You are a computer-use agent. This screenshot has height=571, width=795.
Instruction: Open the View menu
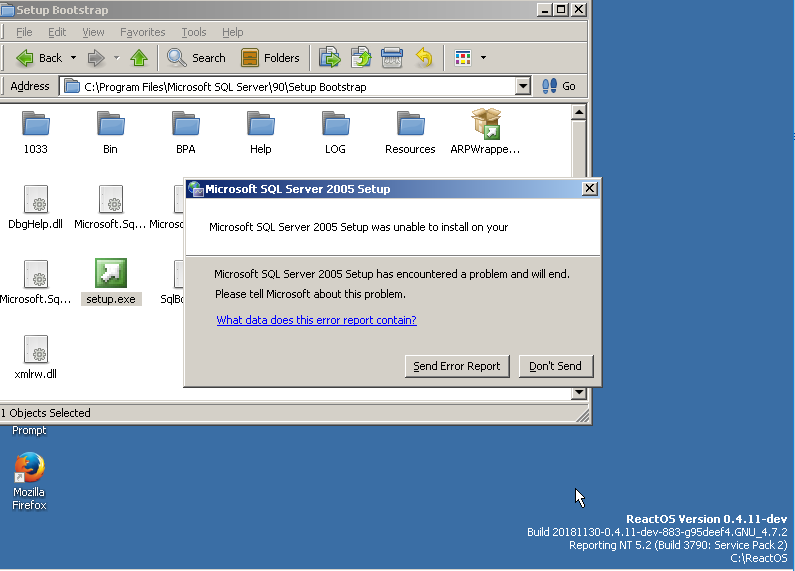pyautogui.click(x=93, y=32)
